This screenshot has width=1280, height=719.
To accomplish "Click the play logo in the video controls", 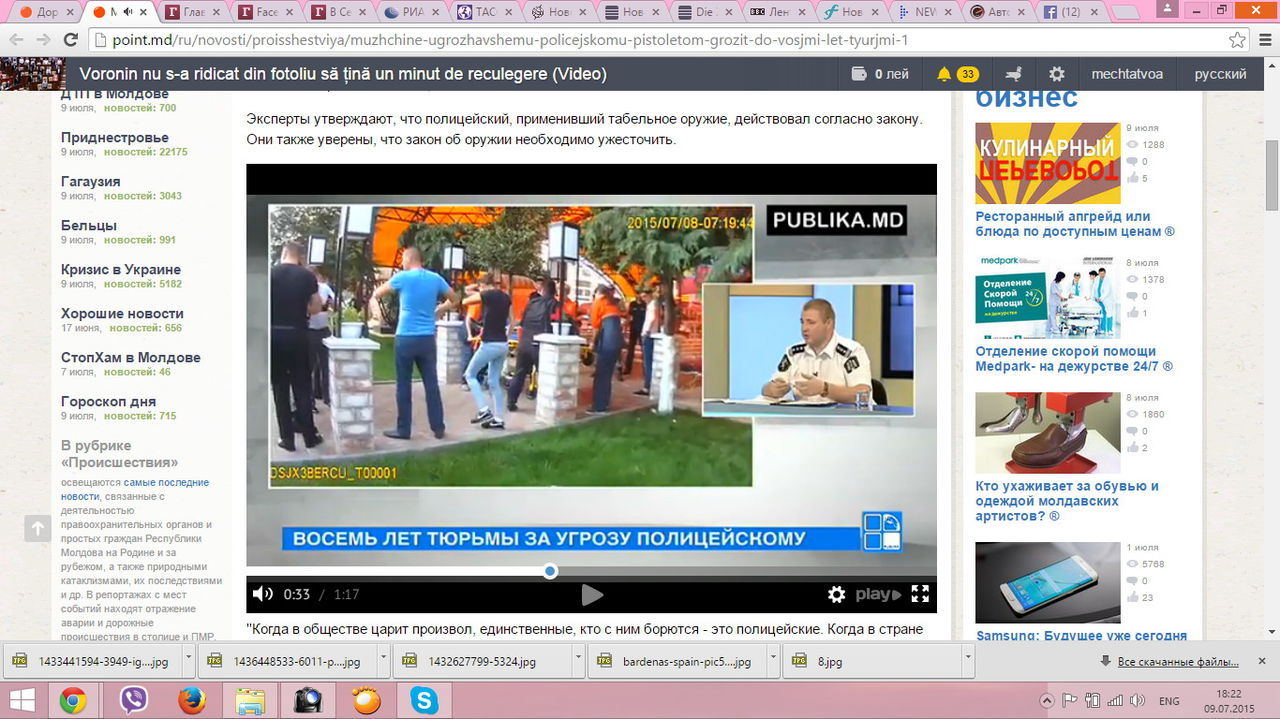I will 878,594.
